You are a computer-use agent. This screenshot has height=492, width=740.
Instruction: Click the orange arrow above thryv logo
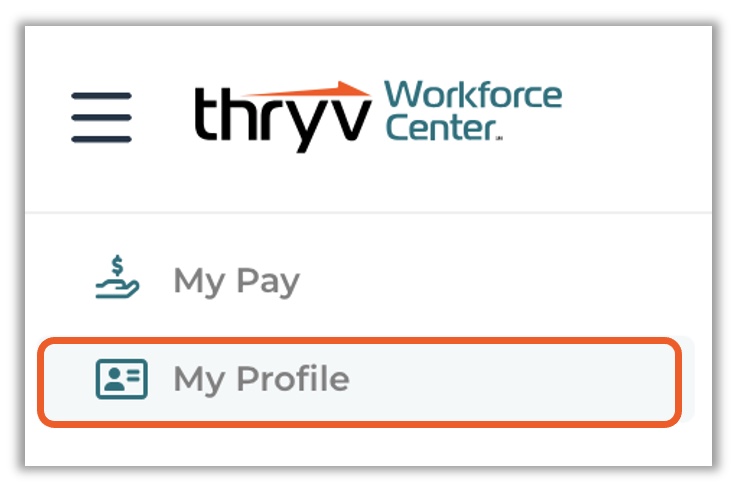tap(307, 89)
